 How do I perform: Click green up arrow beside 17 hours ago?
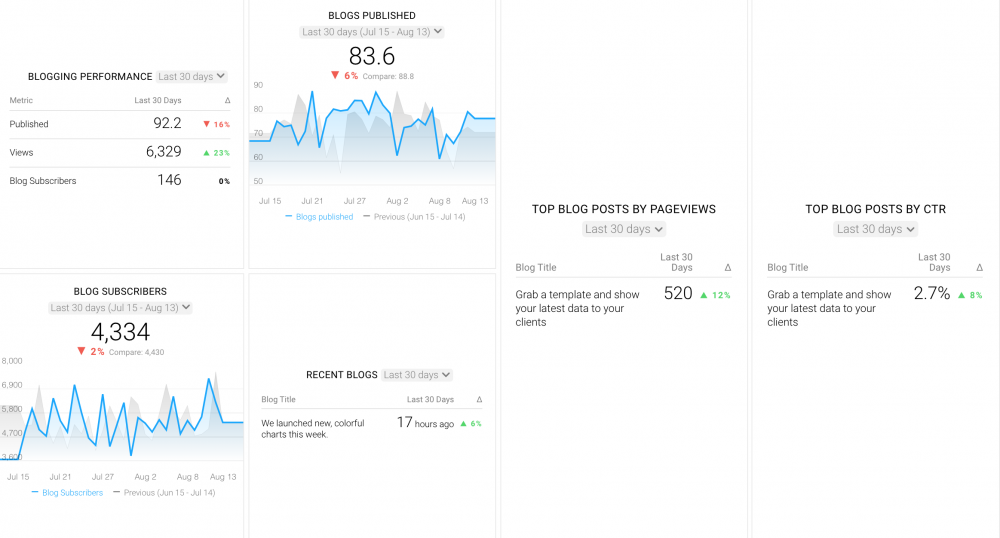click(x=463, y=424)
